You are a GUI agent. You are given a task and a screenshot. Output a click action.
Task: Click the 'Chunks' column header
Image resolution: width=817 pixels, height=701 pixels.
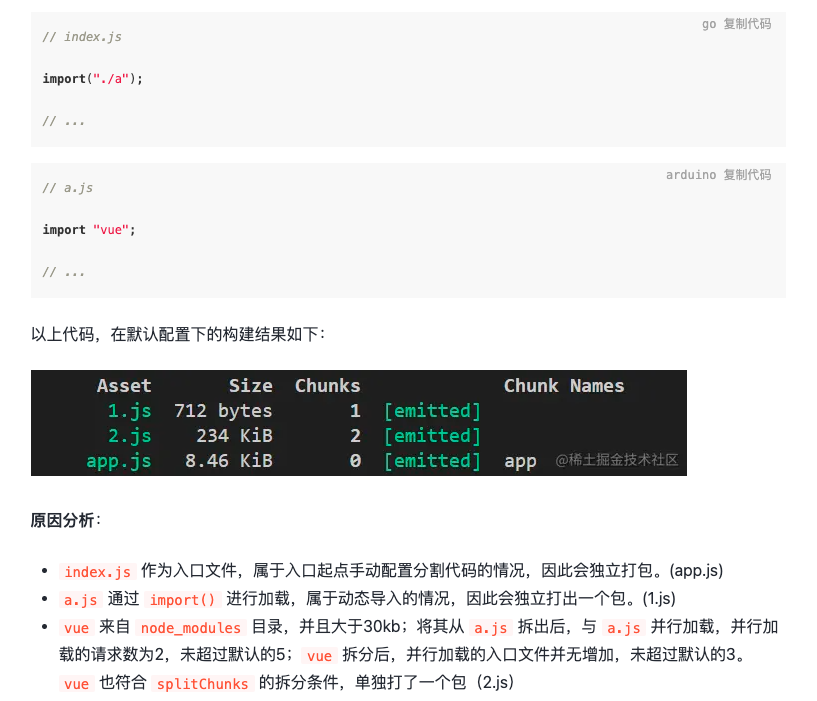(328, 386)
